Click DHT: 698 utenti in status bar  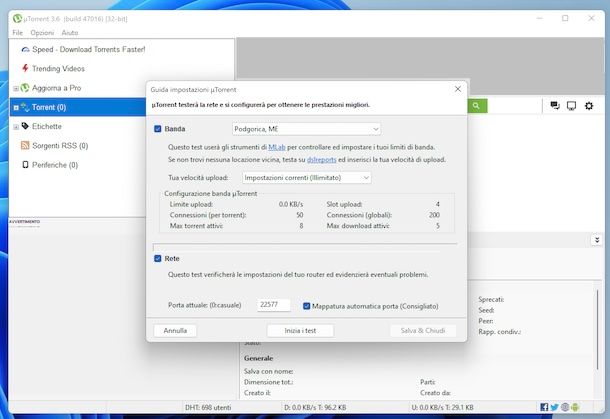pyautogui.click(x=208, y=407)
